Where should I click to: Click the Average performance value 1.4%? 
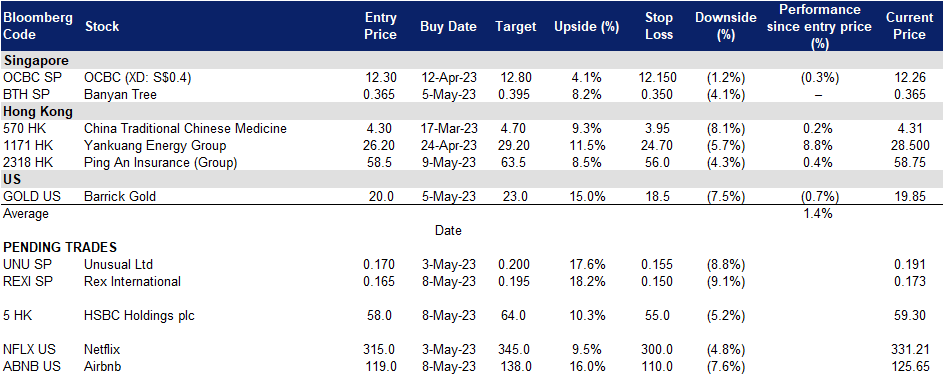pyautogui.click(x=818, y=213)
